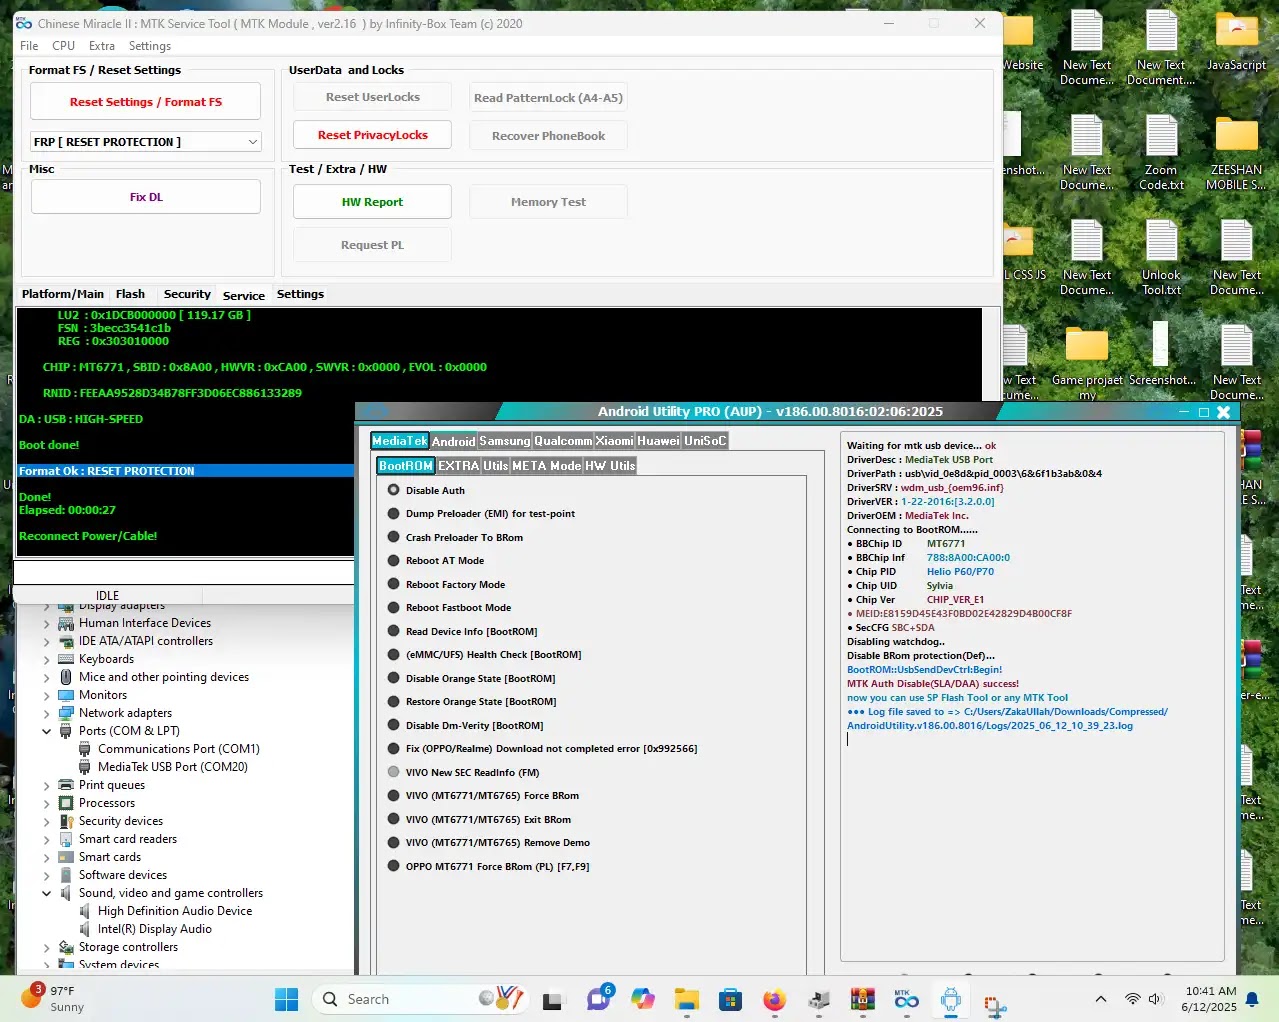Open the weather widget showing 97°F
The image size is (1279, 1022).
pos(52,998)
